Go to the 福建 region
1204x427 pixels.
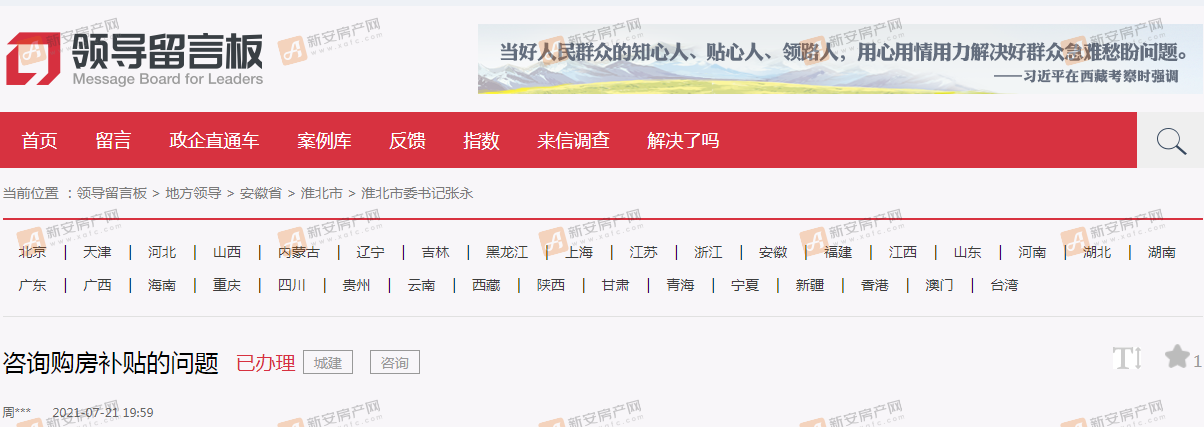838,252
